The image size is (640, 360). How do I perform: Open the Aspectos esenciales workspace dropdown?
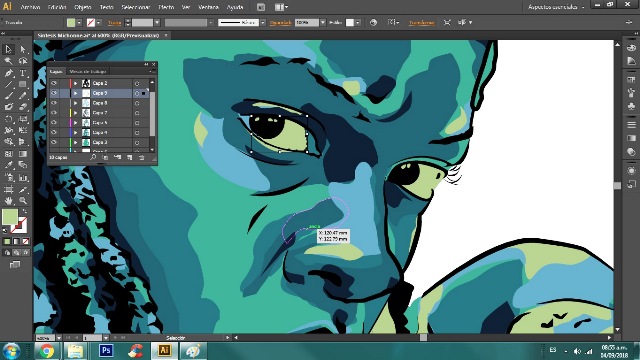coord(556,7)
